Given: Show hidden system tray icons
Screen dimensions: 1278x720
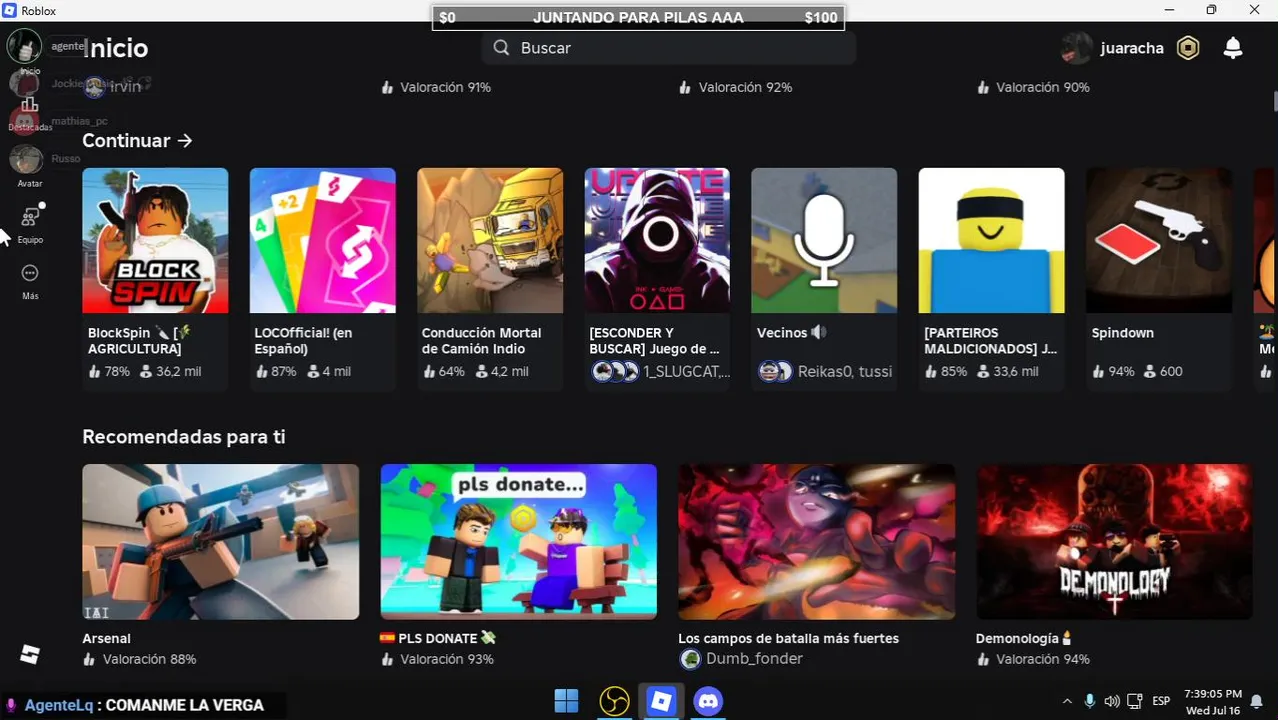Looking at the screenshot, I should point(1067,701).
